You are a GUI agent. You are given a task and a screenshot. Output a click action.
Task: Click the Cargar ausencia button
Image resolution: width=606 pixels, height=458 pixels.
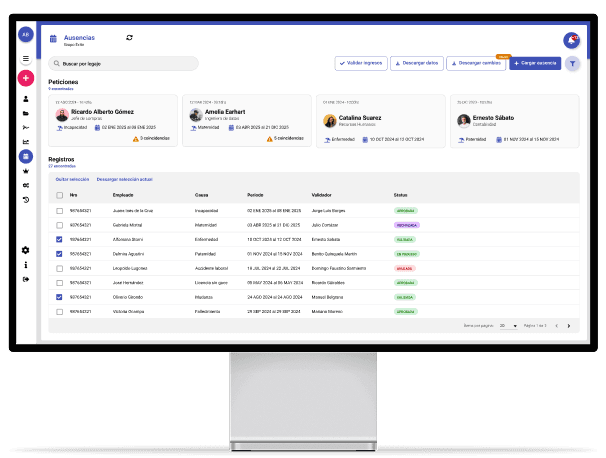tap(535, 62)
